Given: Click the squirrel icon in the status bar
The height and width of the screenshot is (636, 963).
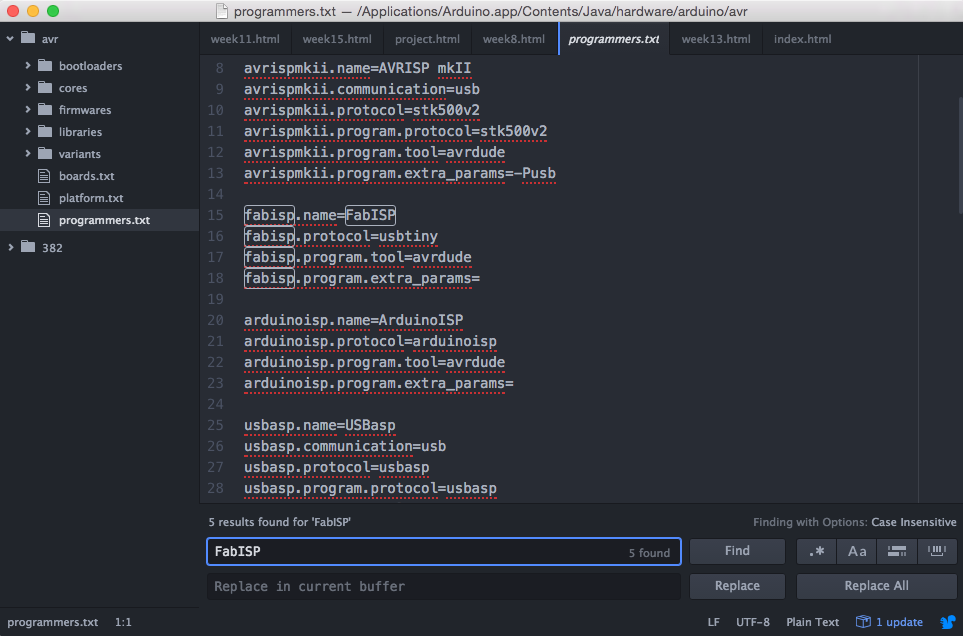Looking at the screenshot, I should click(948, 622).
